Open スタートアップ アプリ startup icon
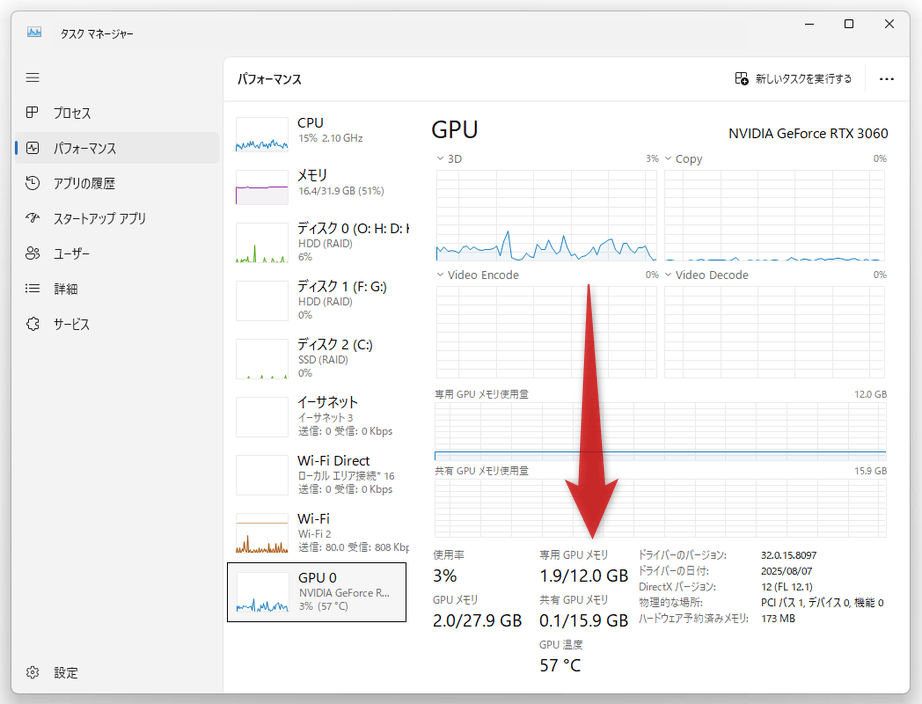 (x=32, y=218)
